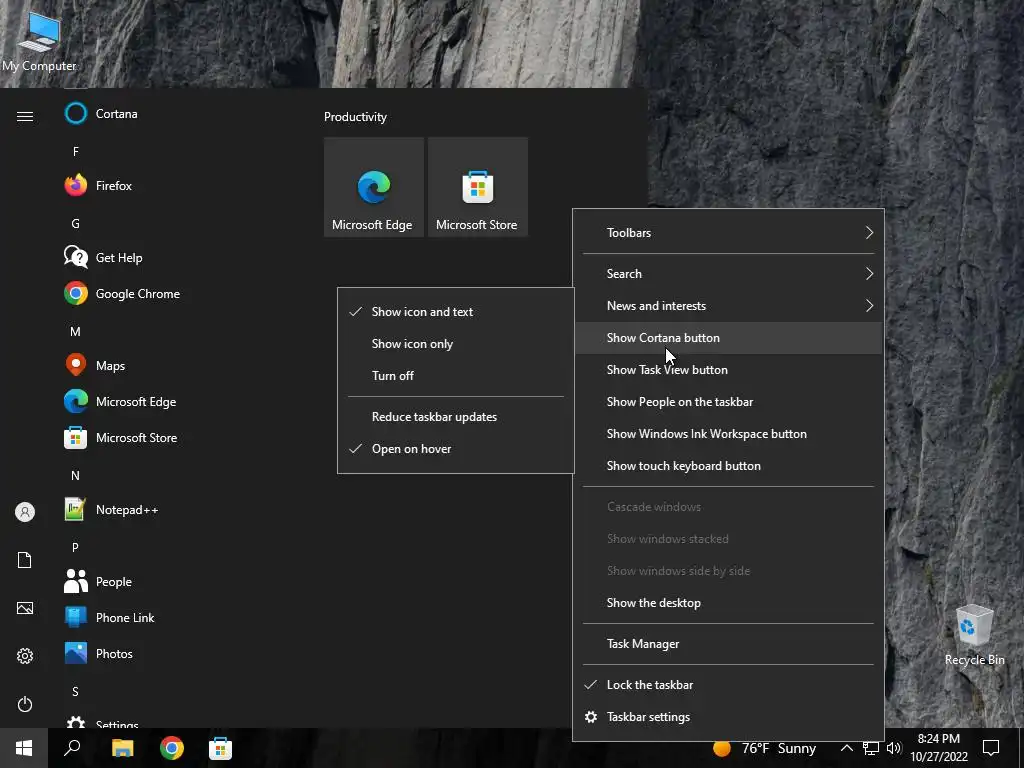The height and width of the screenshot is (768, 1024).
Task: Choose 'Turn off' for News and interests
Action: [456, 376]
